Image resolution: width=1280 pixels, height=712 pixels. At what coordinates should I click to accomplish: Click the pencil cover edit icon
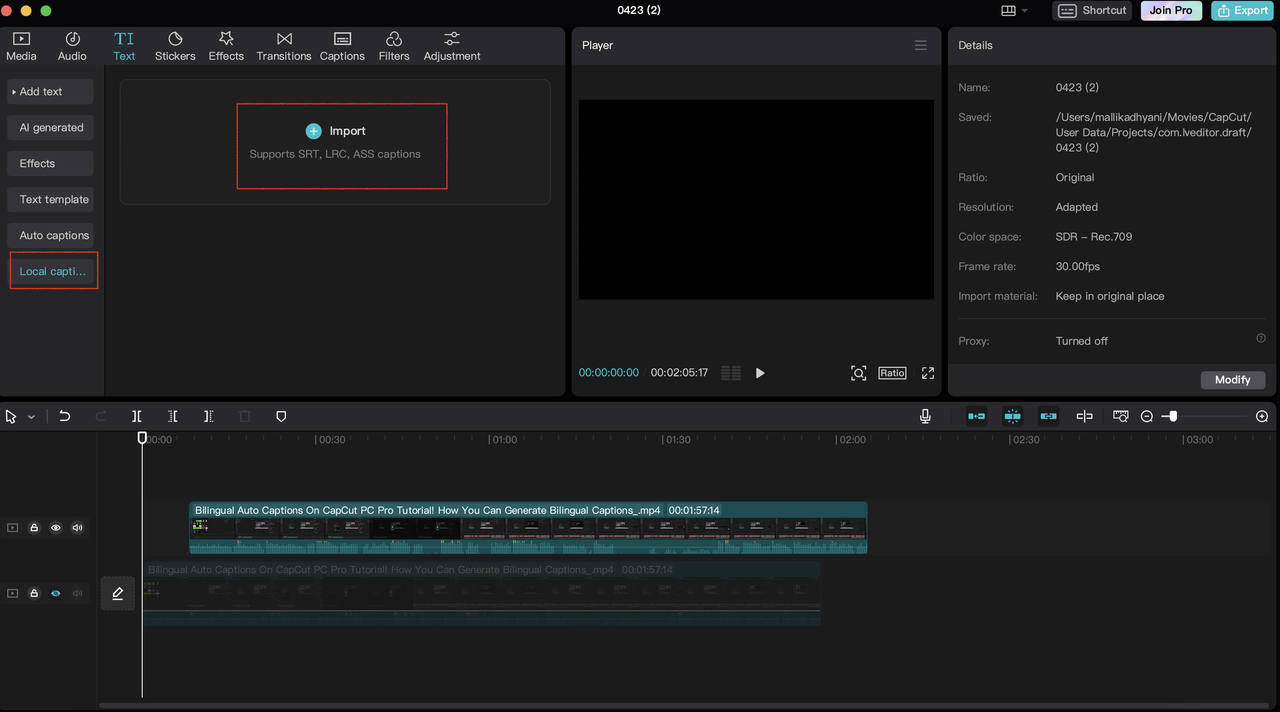pyautogui.click(x=118, y=594)
